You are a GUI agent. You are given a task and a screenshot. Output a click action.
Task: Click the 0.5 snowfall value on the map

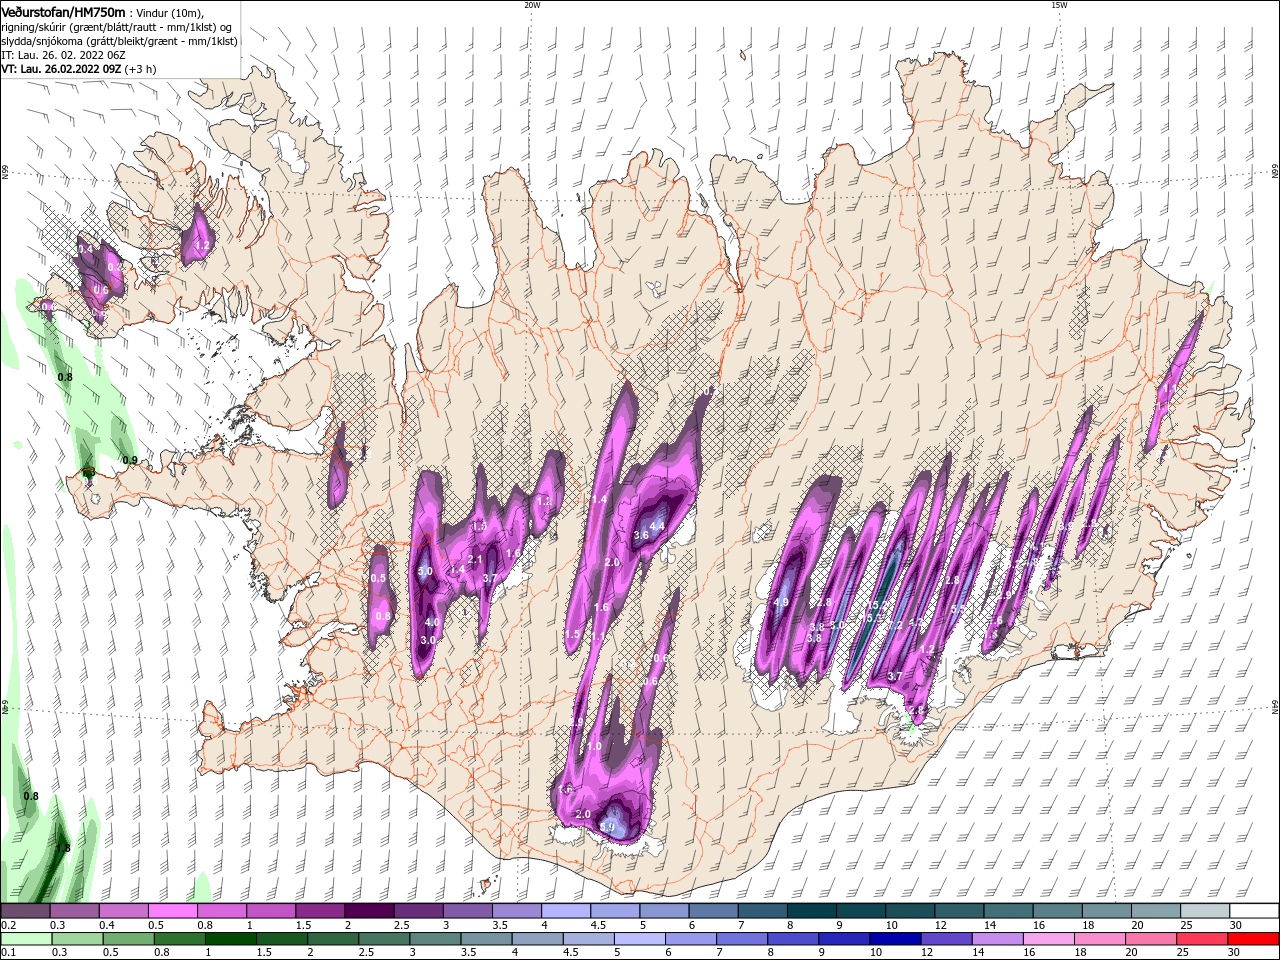coord(378,579)
